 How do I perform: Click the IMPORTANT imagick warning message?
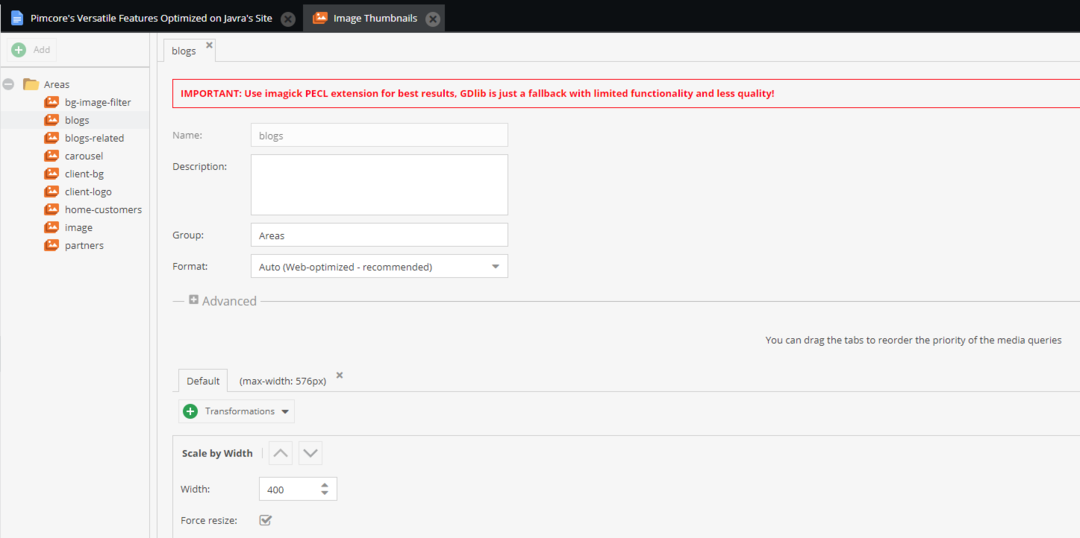[x=477, y=93]
